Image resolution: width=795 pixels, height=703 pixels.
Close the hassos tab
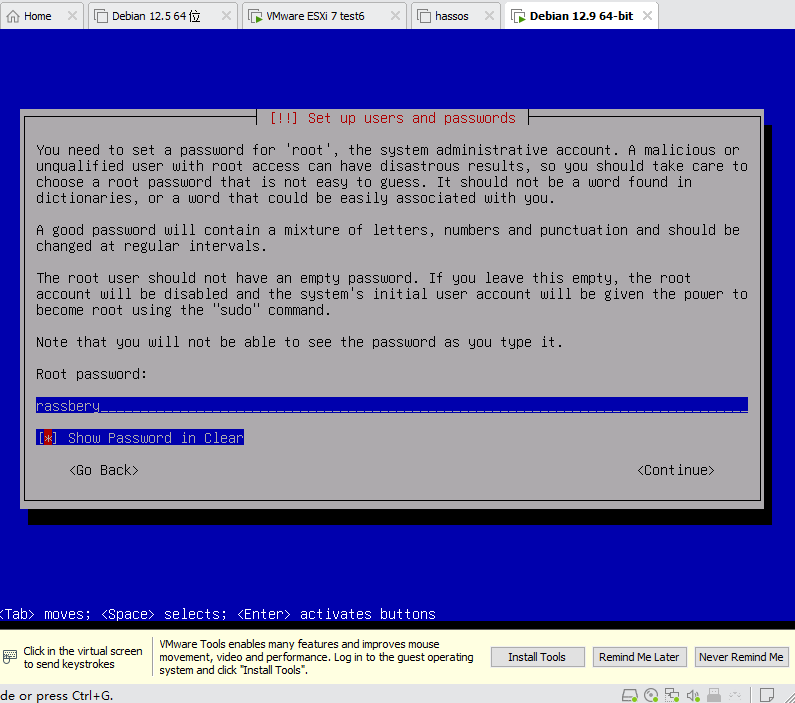pyautogui.click(x=489, y=16)
